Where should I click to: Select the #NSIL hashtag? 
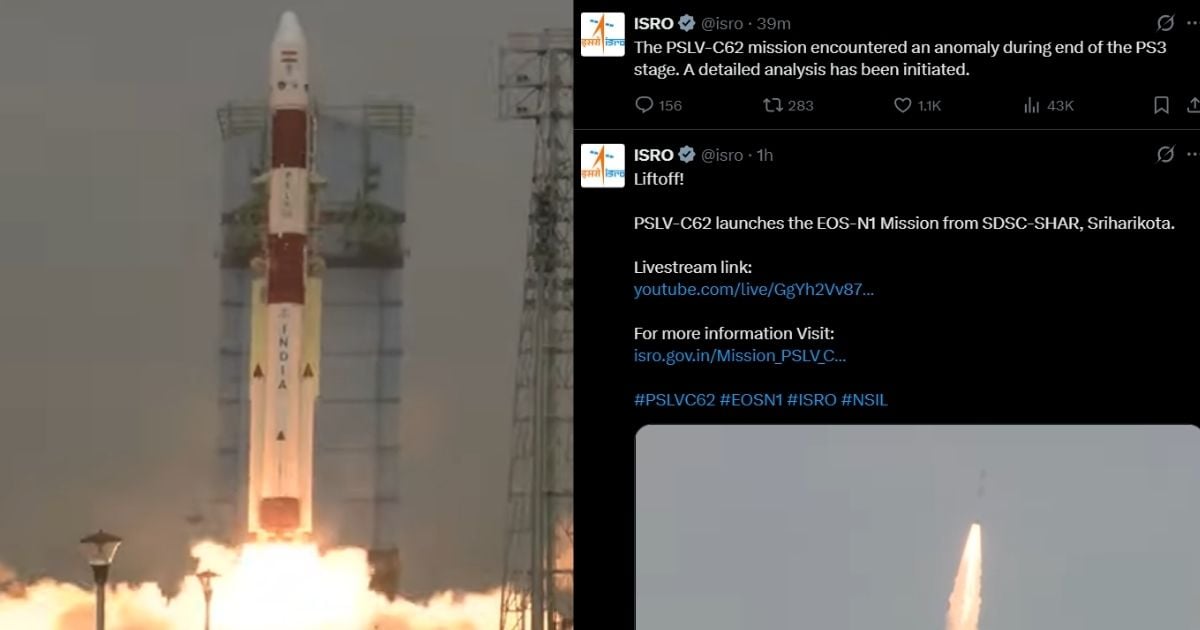(864, 400)
